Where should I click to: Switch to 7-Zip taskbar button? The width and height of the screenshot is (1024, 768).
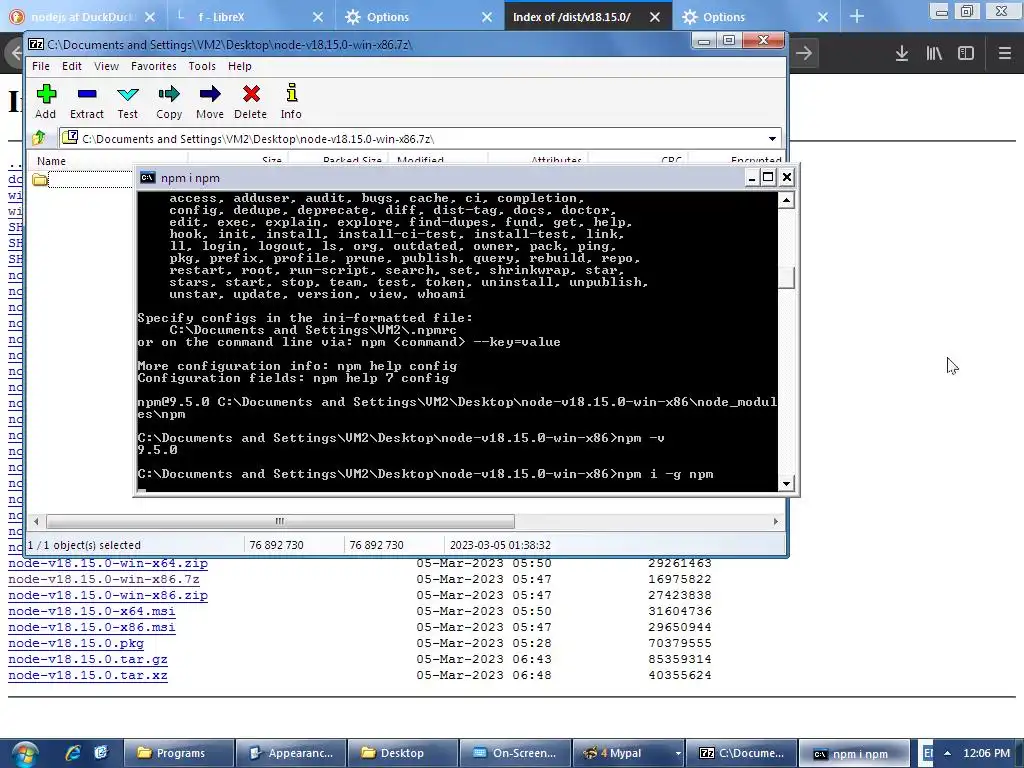click(741, 753)
